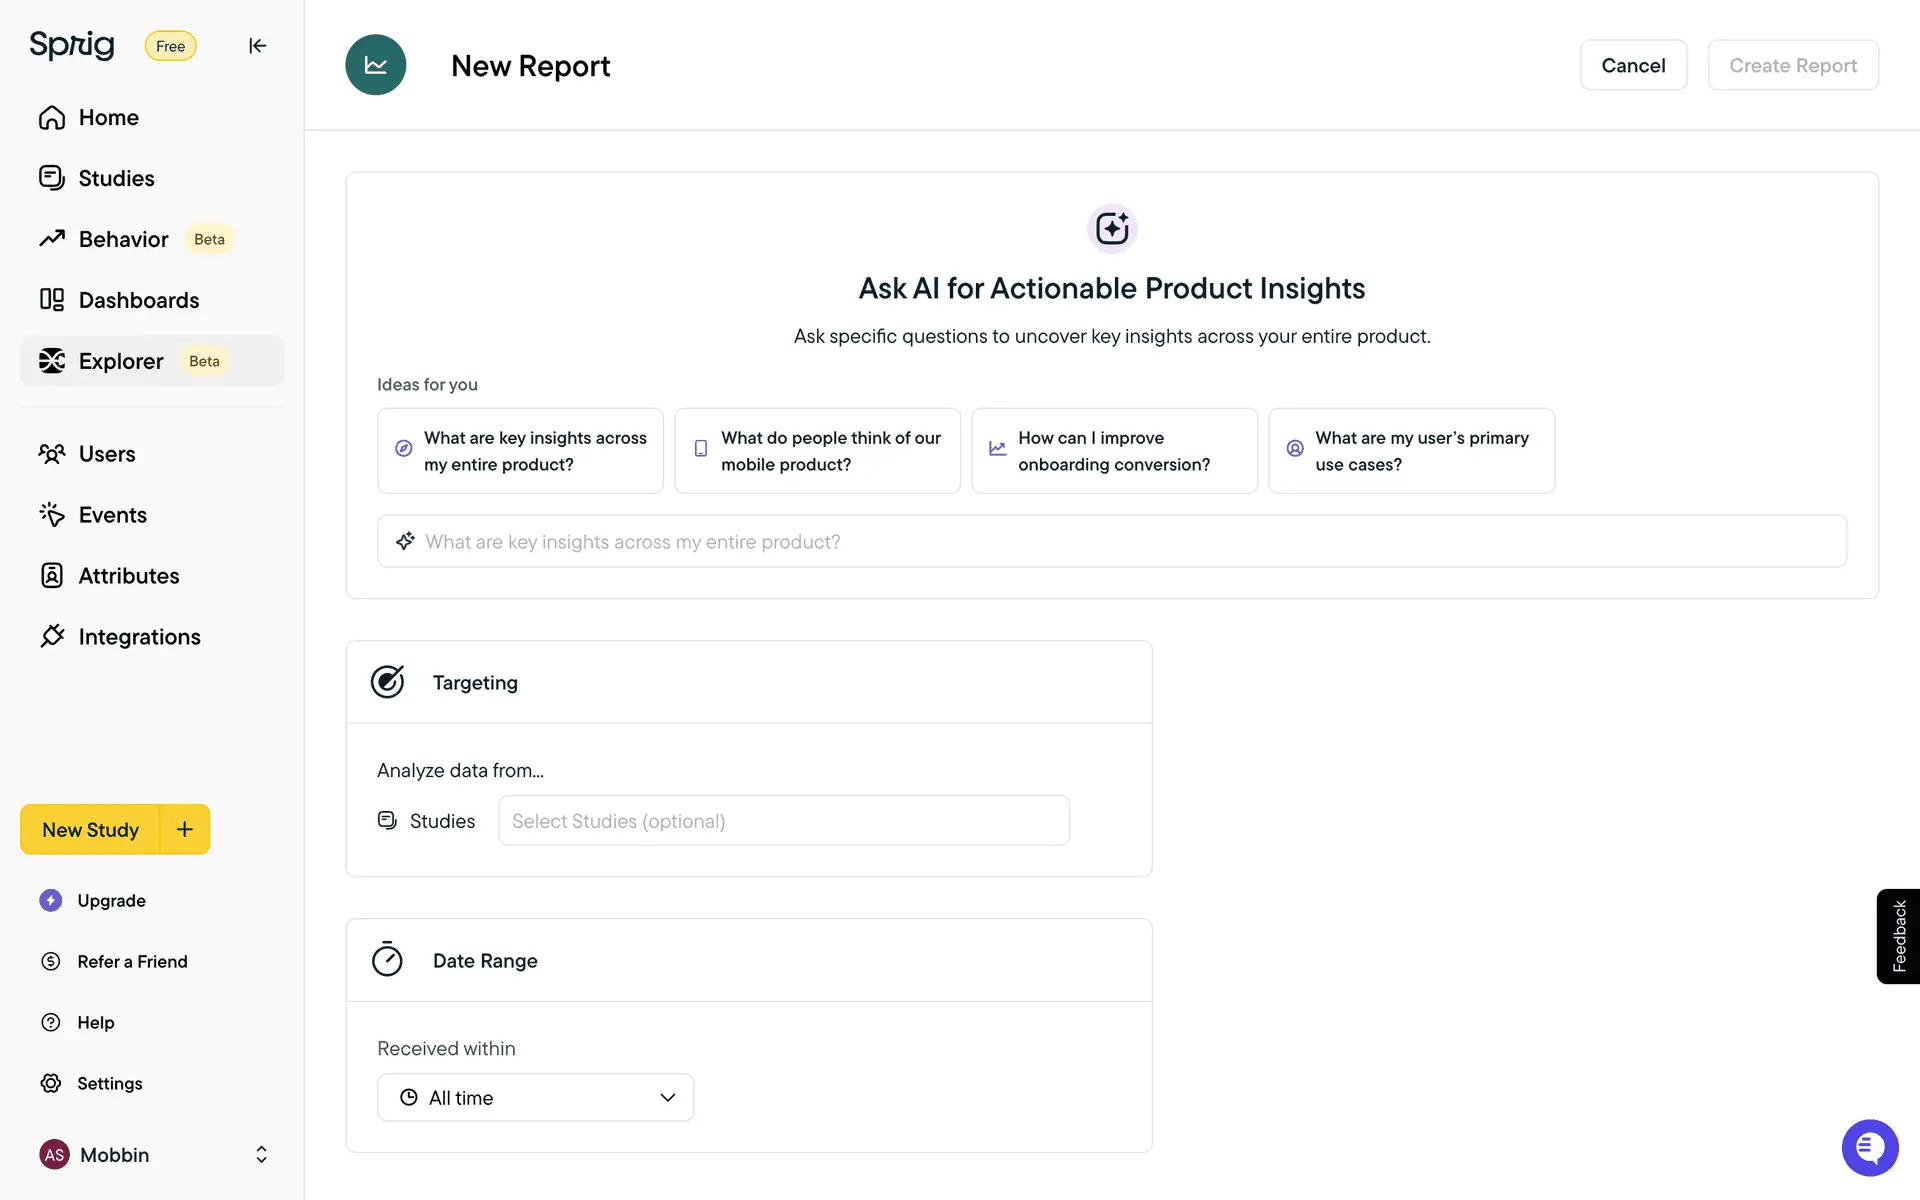Viewport: 1920px width, 1200px height.
Task: Navigate to Behavior in the sidebar
Action: (123, 239)
